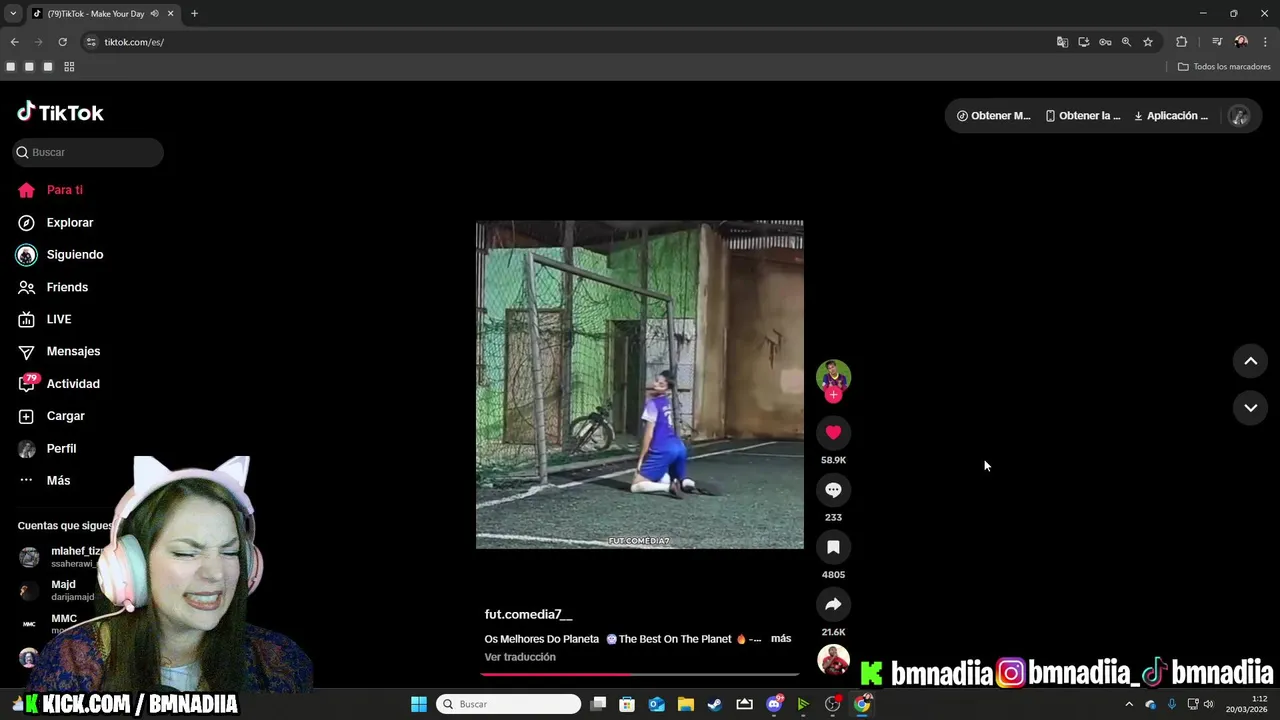The height and width of the screenshot is (720, 1280).
Task: Open Steam from the taskbar
Action: (715, 704)
